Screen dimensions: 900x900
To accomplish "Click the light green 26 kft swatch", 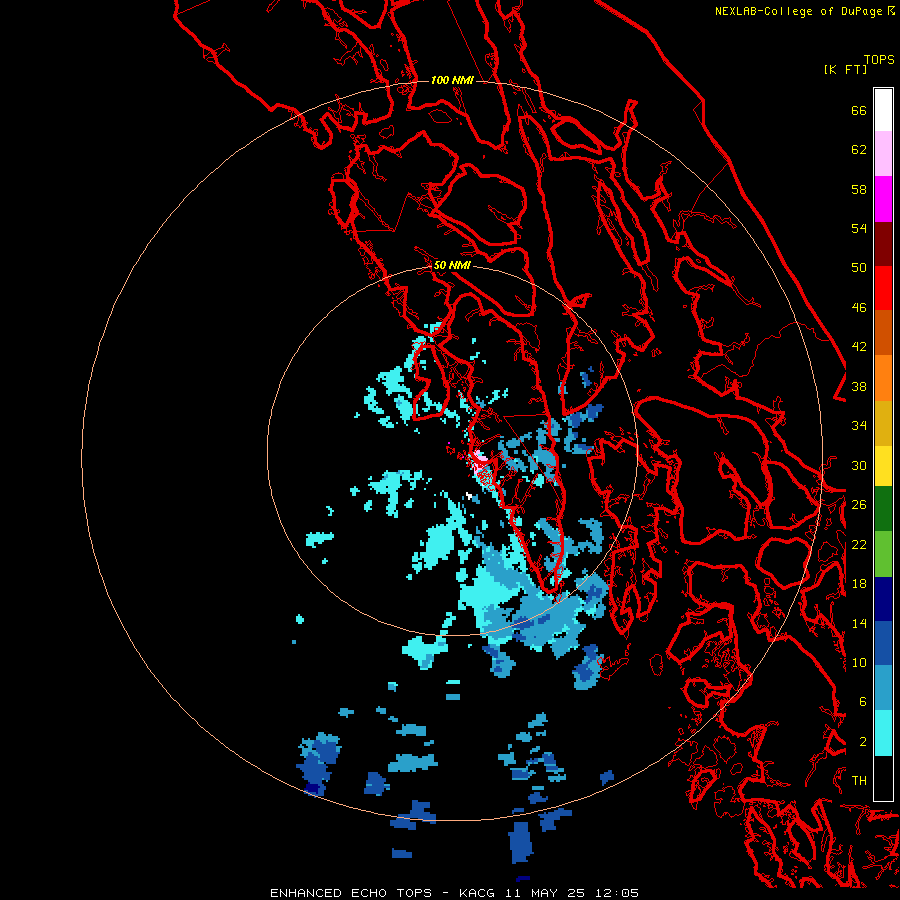I will [883, 554].
